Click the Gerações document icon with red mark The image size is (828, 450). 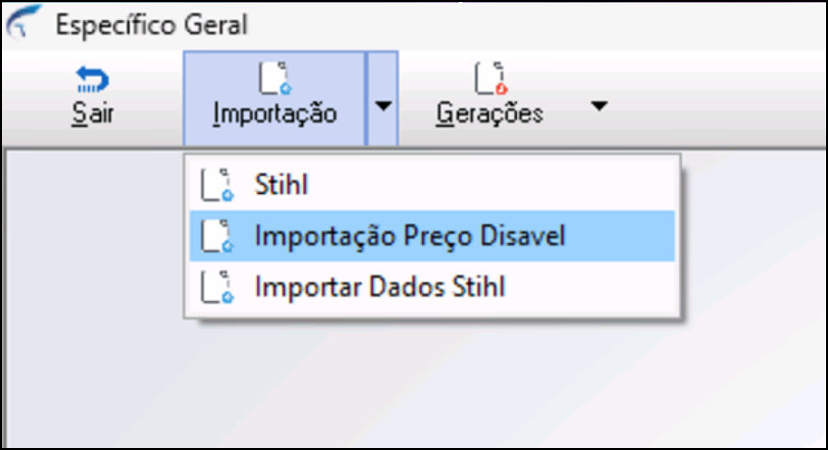[x=491, y=78]
